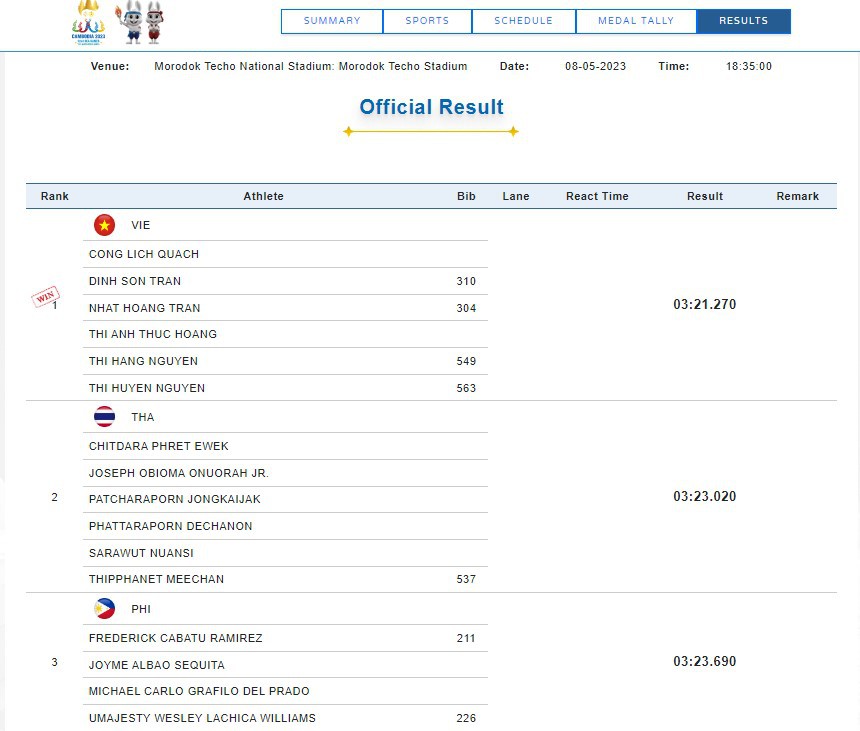Open the Summary tab

332,21
